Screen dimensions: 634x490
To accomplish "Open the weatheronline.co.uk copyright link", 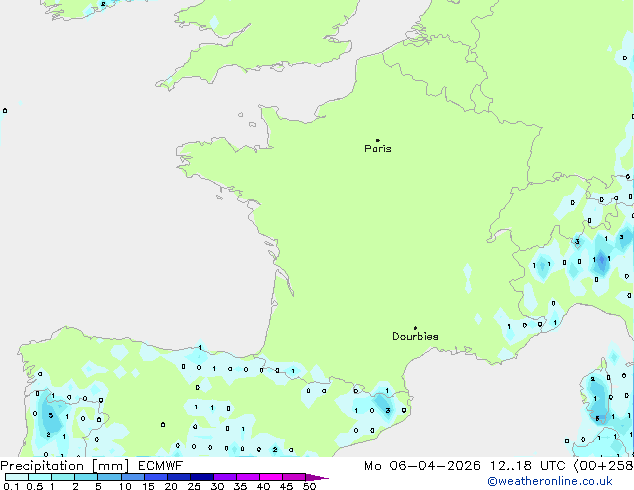I will click(550, 481).
